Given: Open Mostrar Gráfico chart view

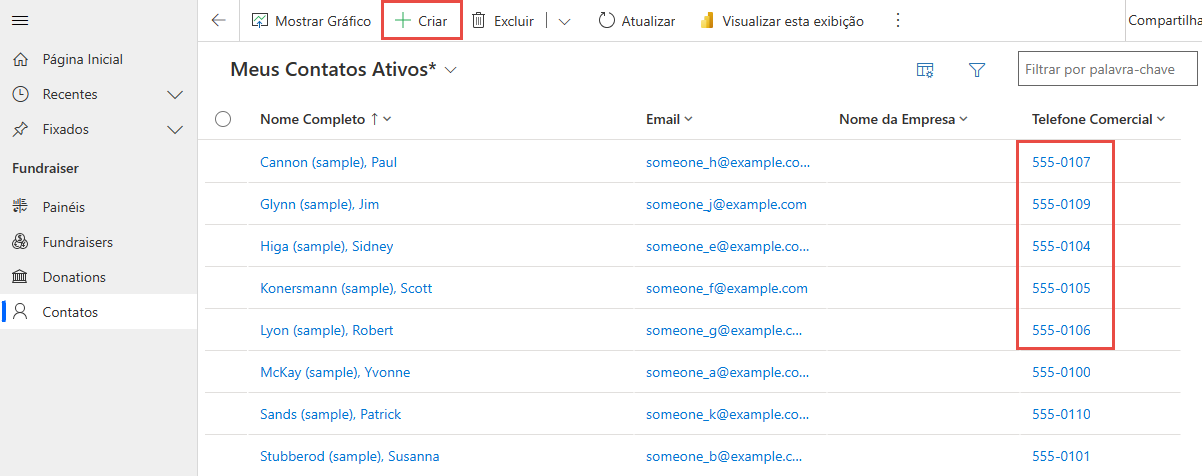Looking at the screenshot, I should 311,20.
